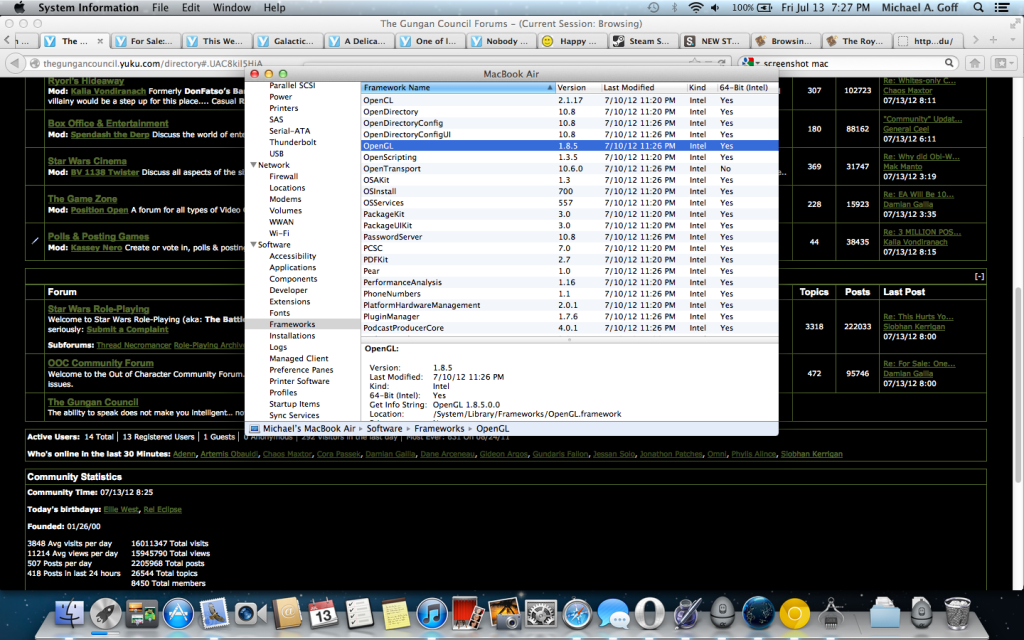Click the Version column header
Image resolution: width=1024 pixels, height=640 pixels.
tap(577, 88)
